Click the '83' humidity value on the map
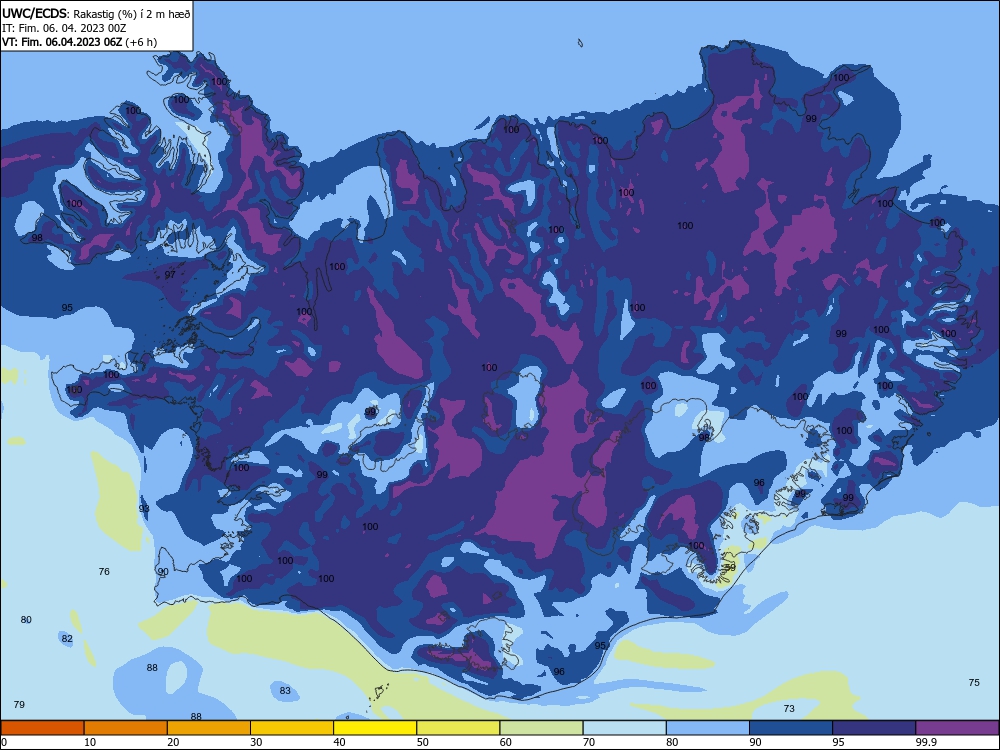Screen dimensions: 1000x750 (285, 691)
